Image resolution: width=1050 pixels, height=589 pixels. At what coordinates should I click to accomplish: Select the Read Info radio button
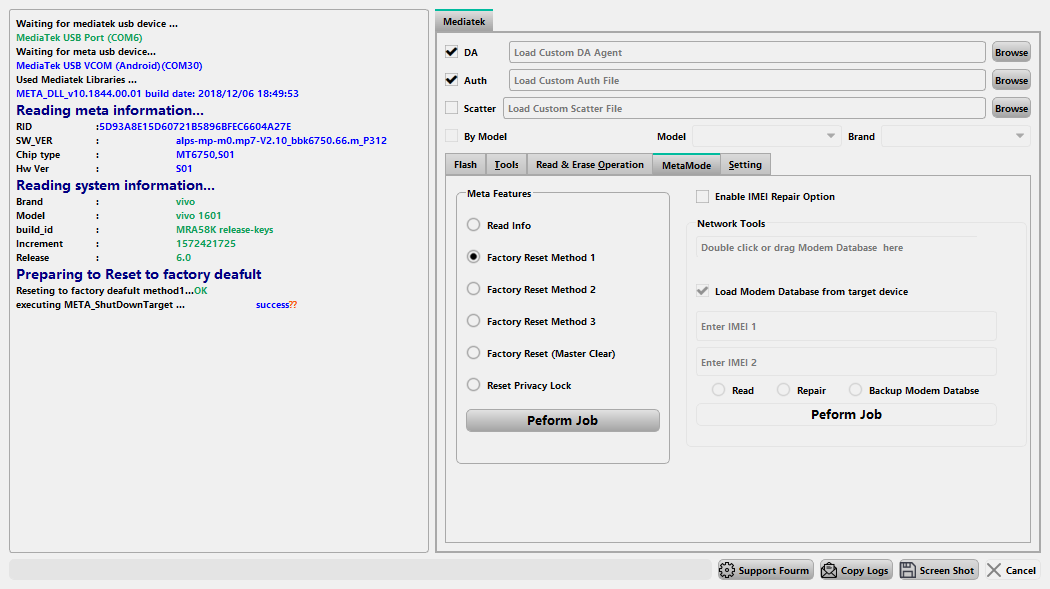[473, 225]
